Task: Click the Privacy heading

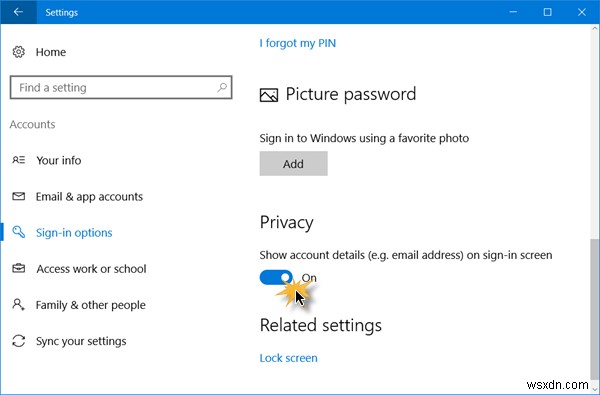Action: click(287, 222)
